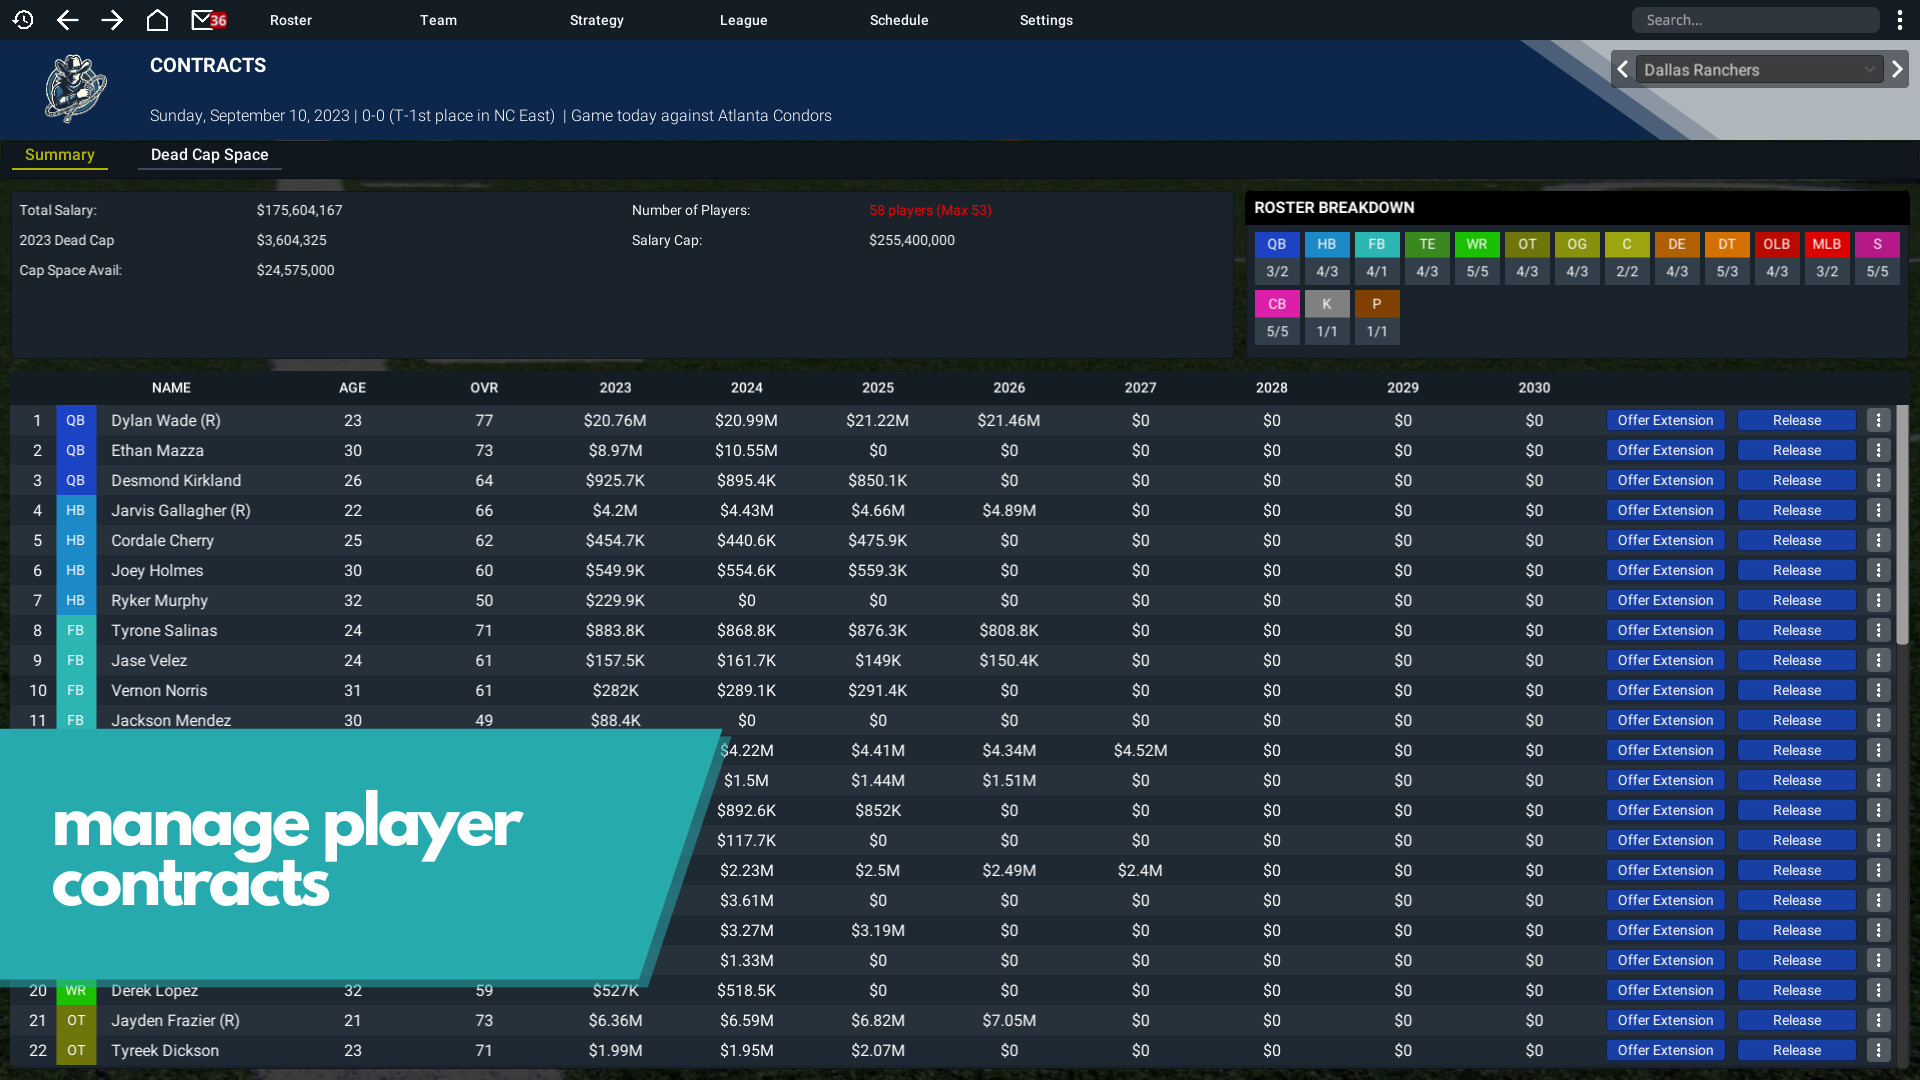Click the Dallas Ranchers team logo
1920x1080 pixels.
pyautogui.click(x=76, y=89)
